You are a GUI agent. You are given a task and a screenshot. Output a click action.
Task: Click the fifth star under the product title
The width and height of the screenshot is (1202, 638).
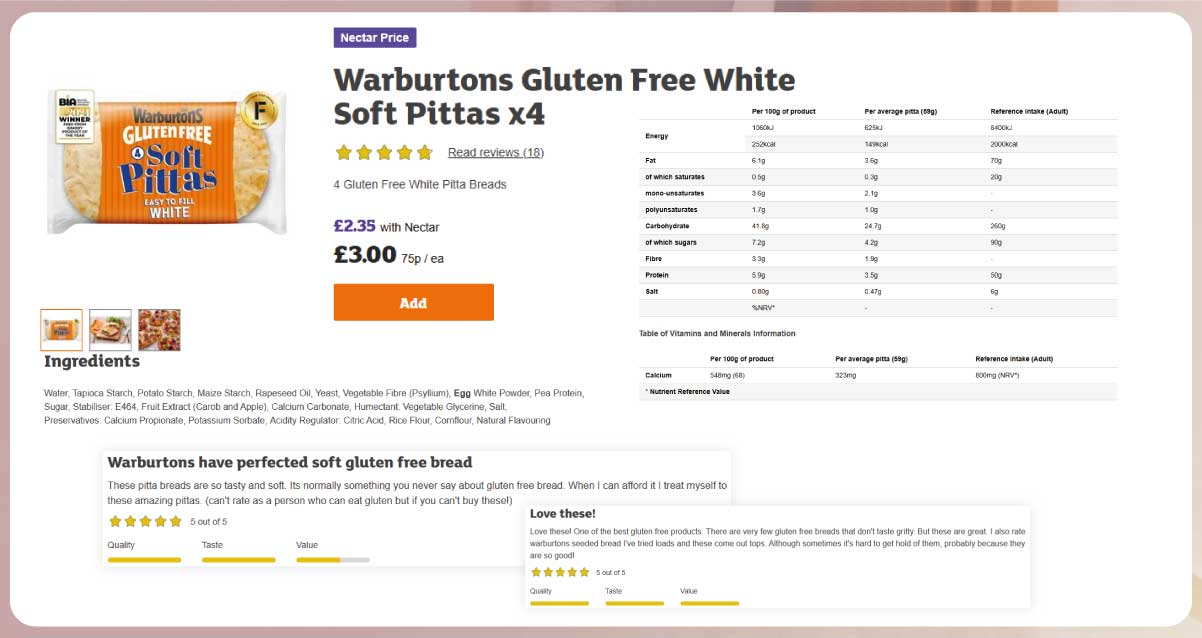[x=425, y=152]
